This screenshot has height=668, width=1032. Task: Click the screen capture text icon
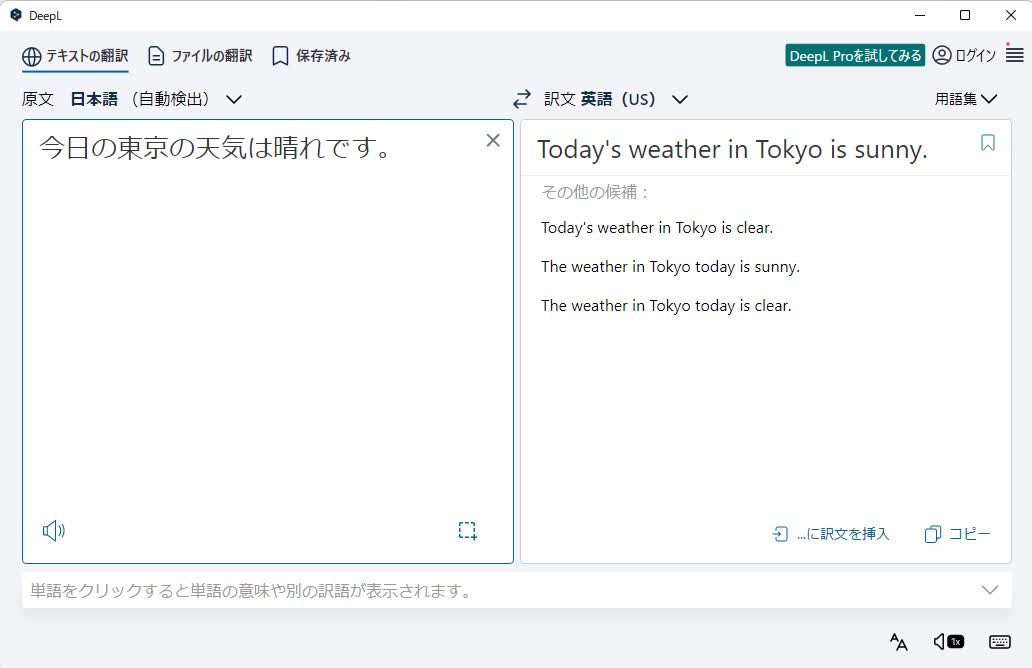point(467,530)
